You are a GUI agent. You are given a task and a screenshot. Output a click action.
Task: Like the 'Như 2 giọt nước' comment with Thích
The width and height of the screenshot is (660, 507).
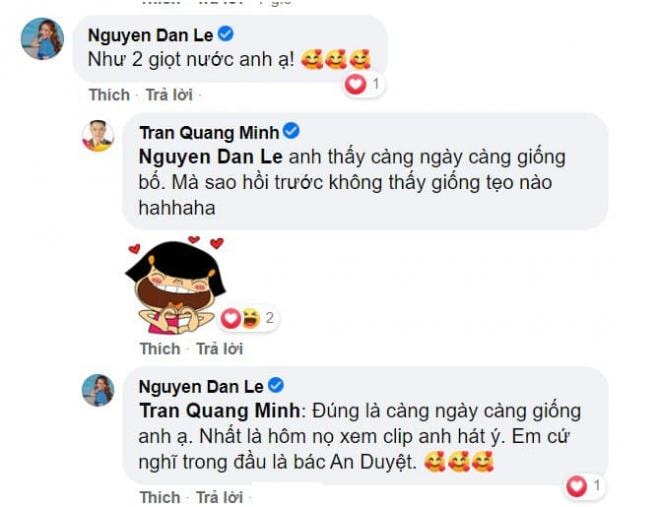[x=109, y=95]
